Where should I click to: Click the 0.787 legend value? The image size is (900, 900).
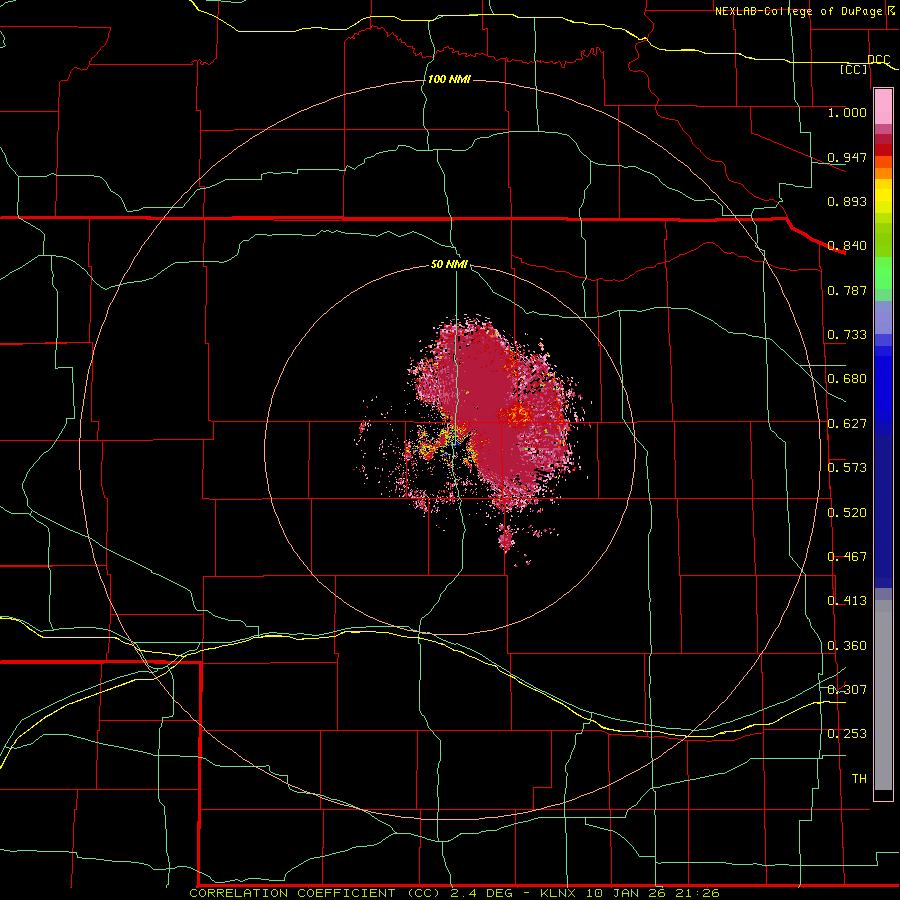point(847,290)
